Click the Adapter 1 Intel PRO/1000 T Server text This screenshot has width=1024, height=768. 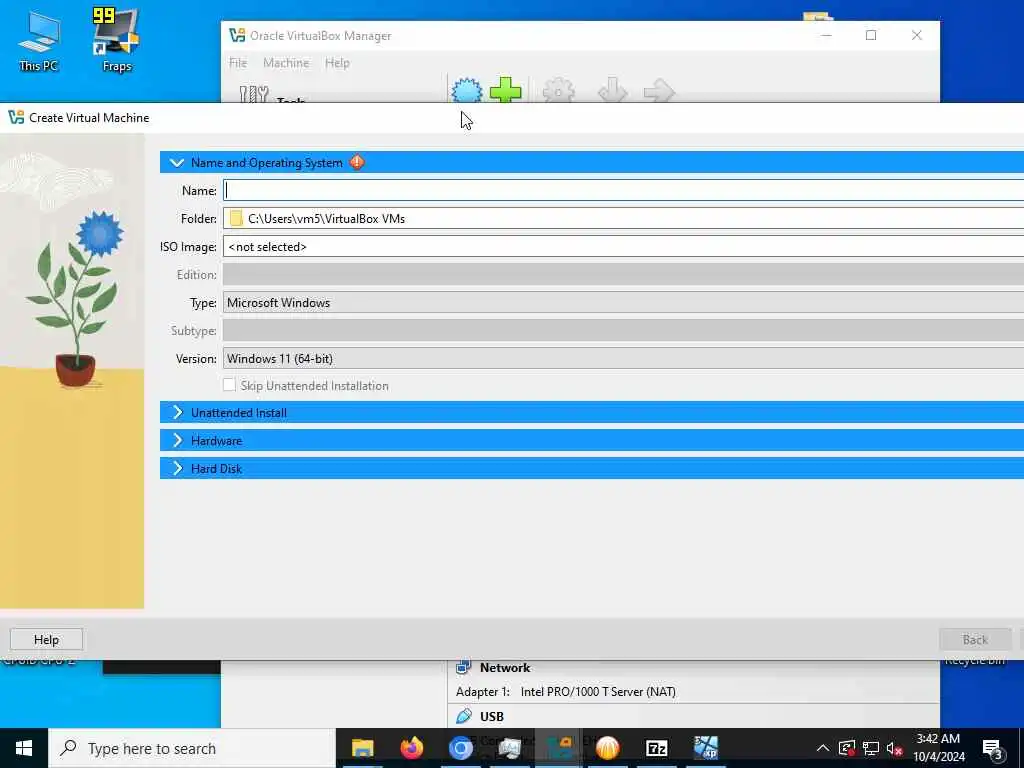(566, 692)
